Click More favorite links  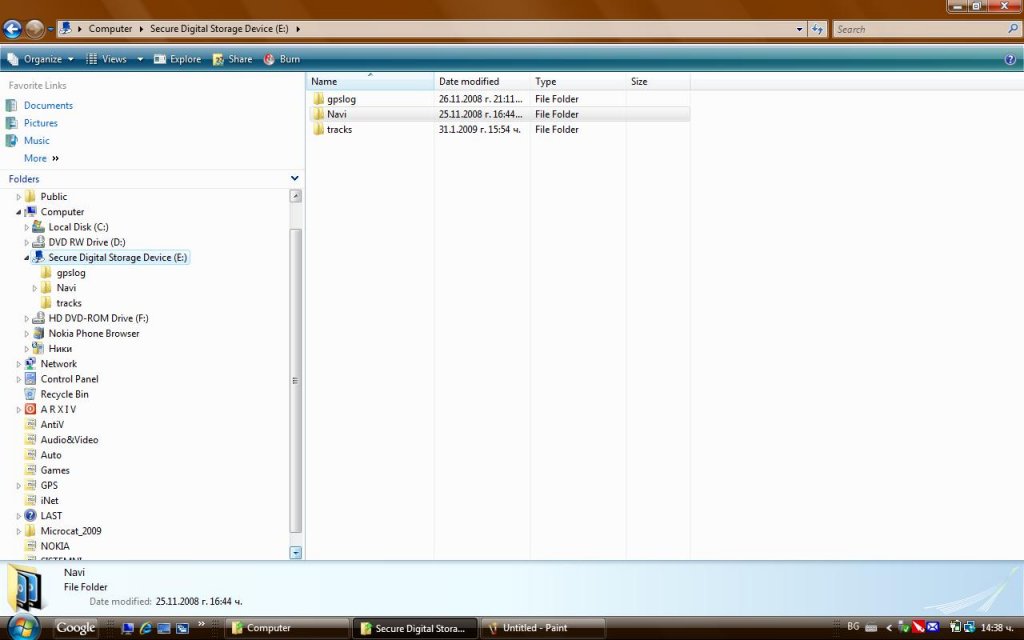[x=41, y=158]
